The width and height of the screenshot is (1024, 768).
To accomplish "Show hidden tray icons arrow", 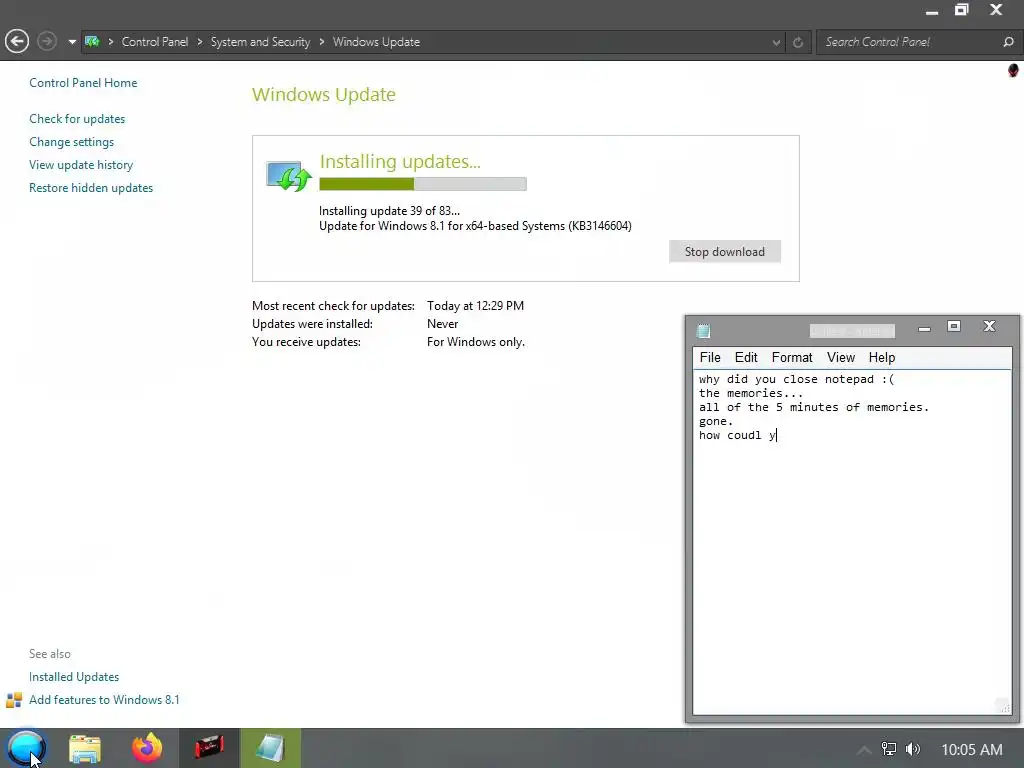I will click(x=864, y=750).
